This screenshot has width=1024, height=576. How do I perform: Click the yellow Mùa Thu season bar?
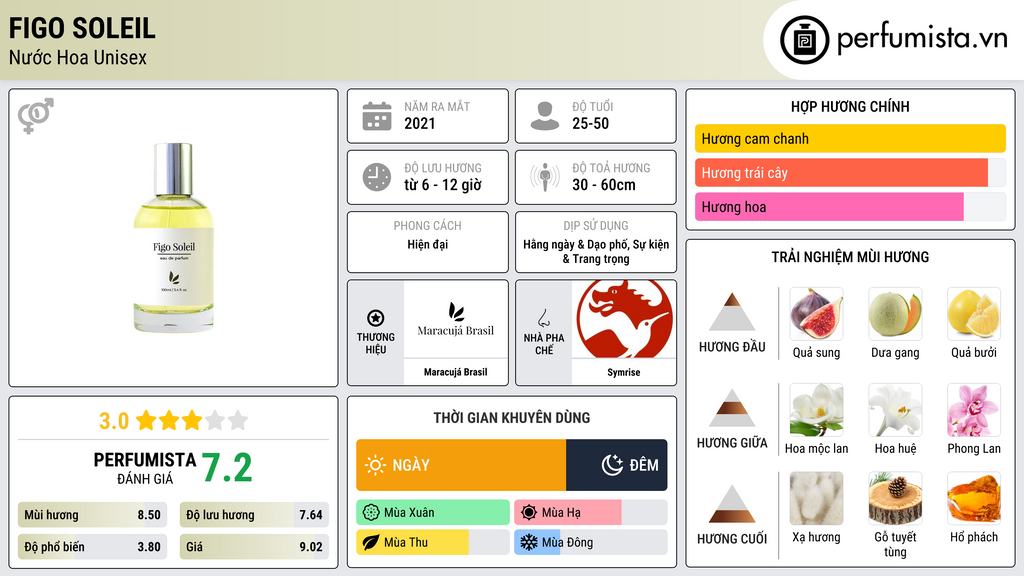[x=413, y=542]
